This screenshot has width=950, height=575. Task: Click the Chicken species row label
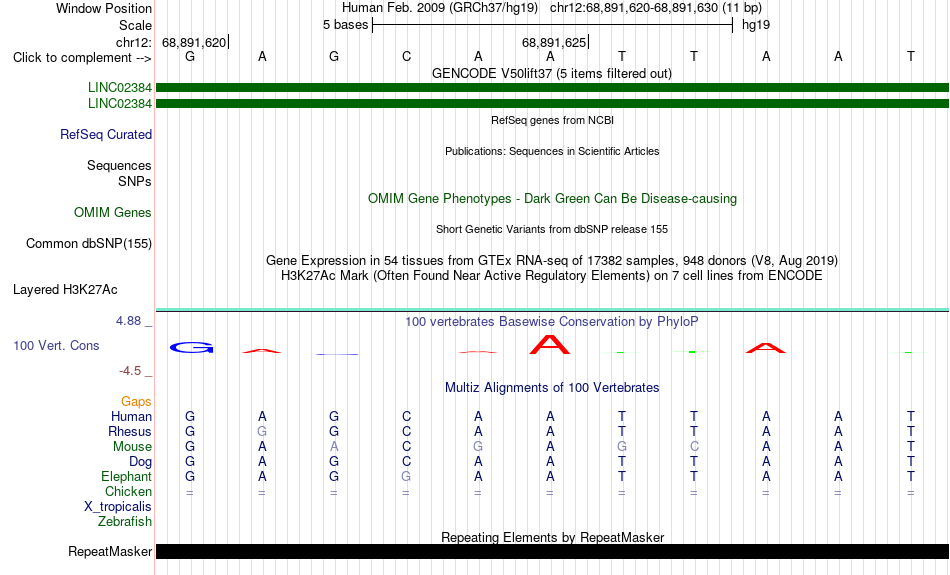[128, 491]
